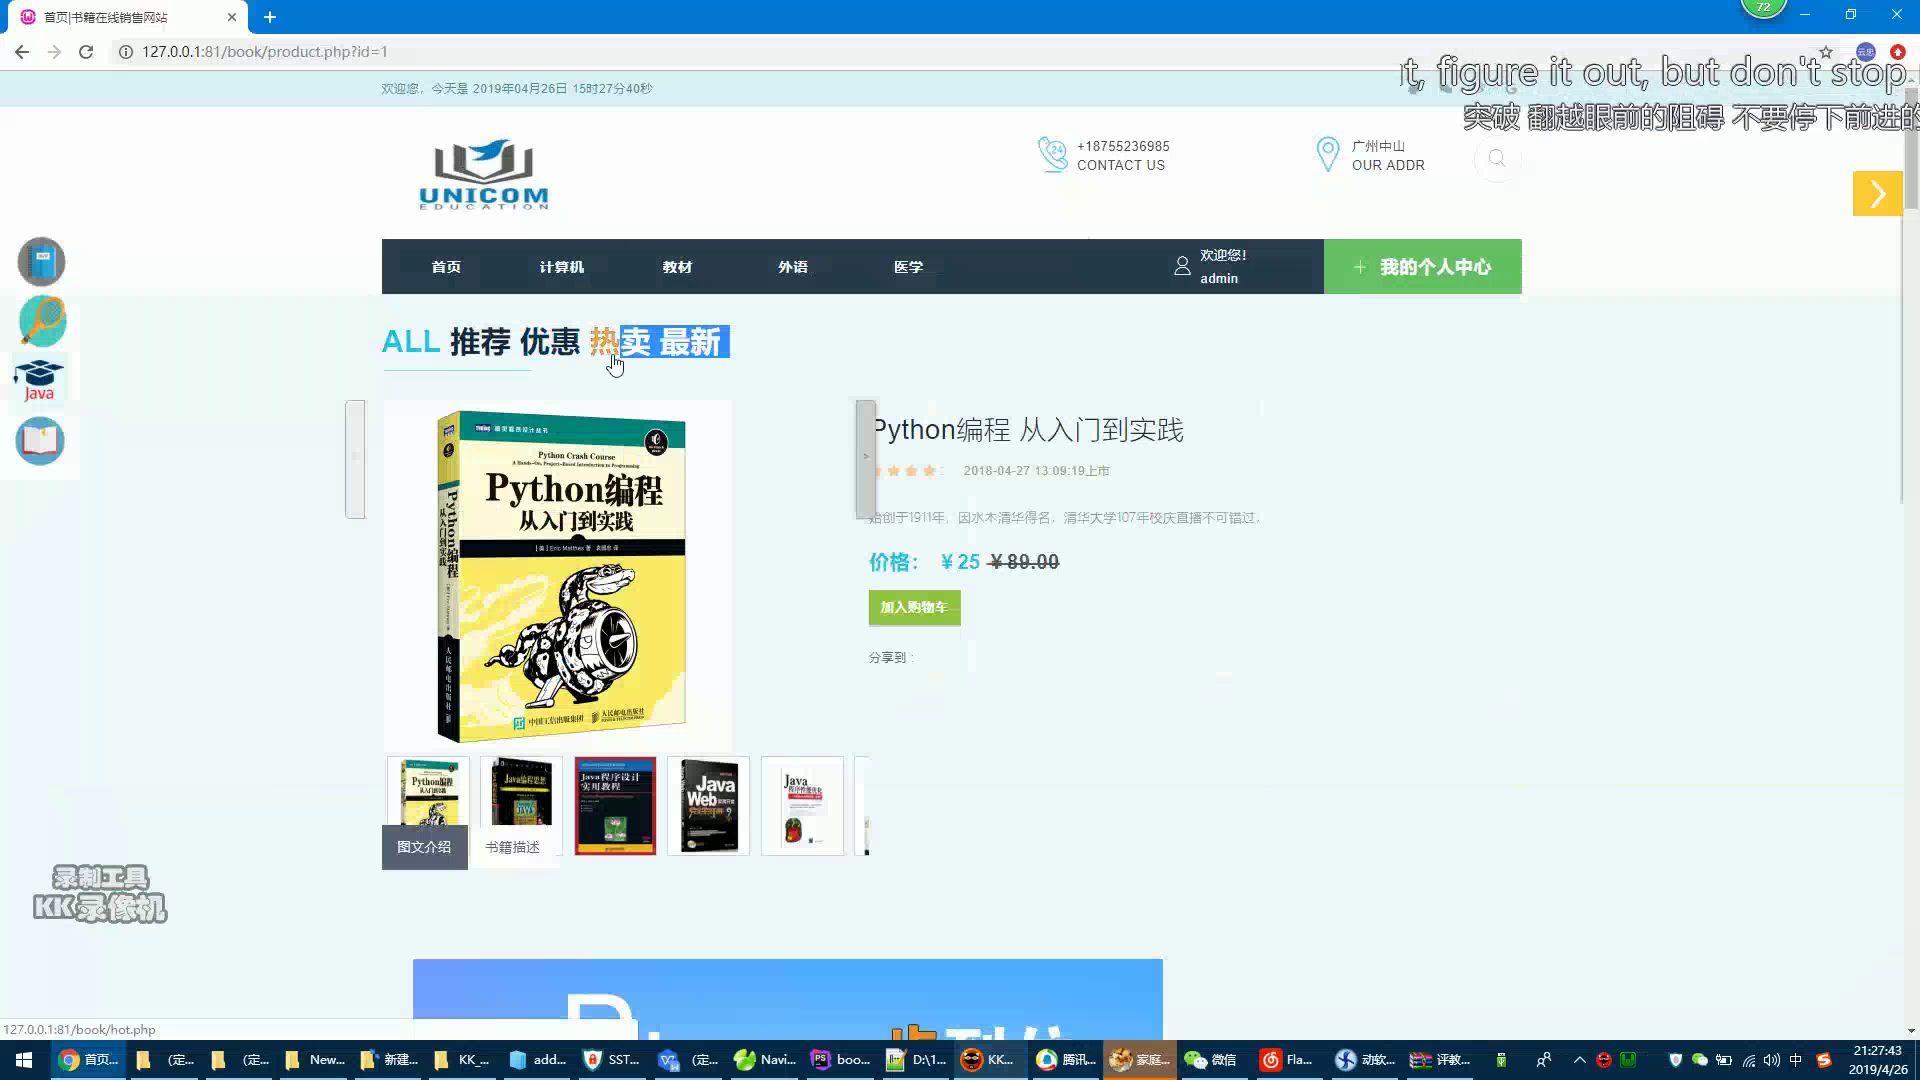The height and width of the screenshot is (1080, 1920).
Task: Click the browser back arrow
Action: (22, 52)
